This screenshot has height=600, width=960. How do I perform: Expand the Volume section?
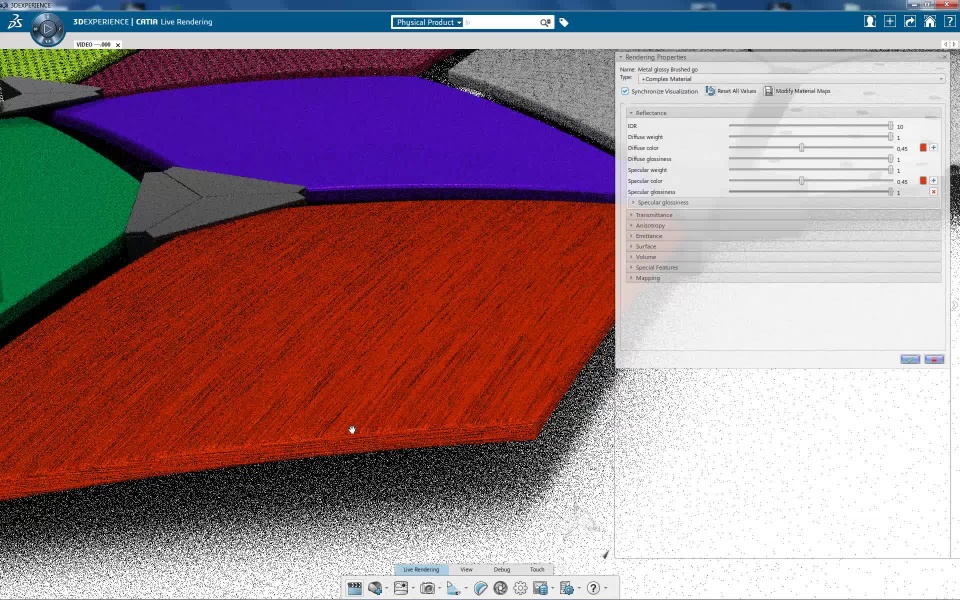point(783,257)
